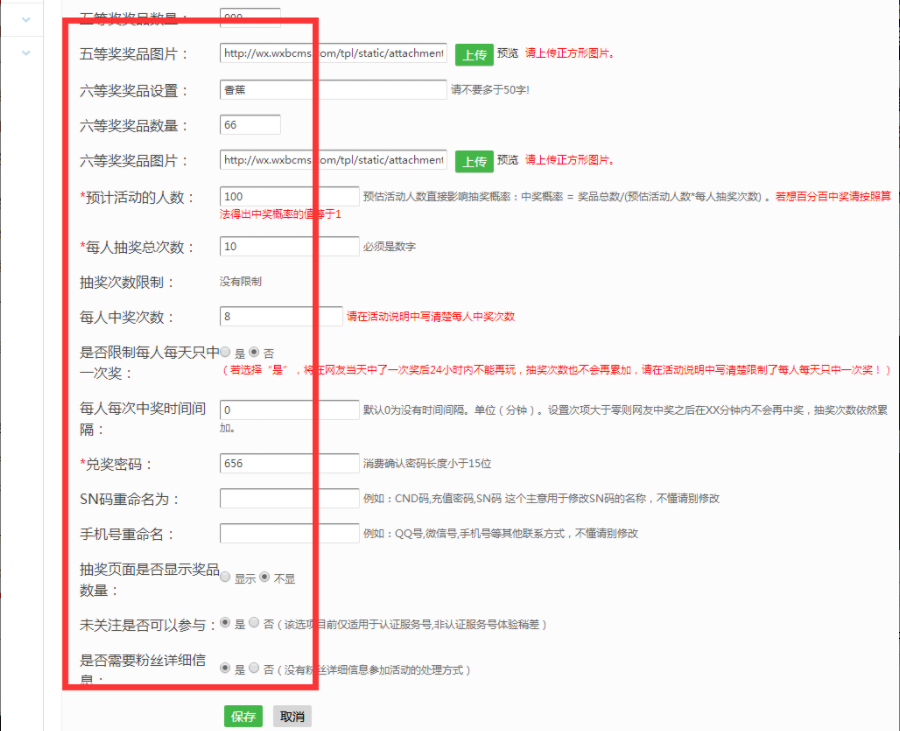900x731 pixels.
Task: Focus the 五等奖奖品图片 URL field
Action: tap(333, 53)
